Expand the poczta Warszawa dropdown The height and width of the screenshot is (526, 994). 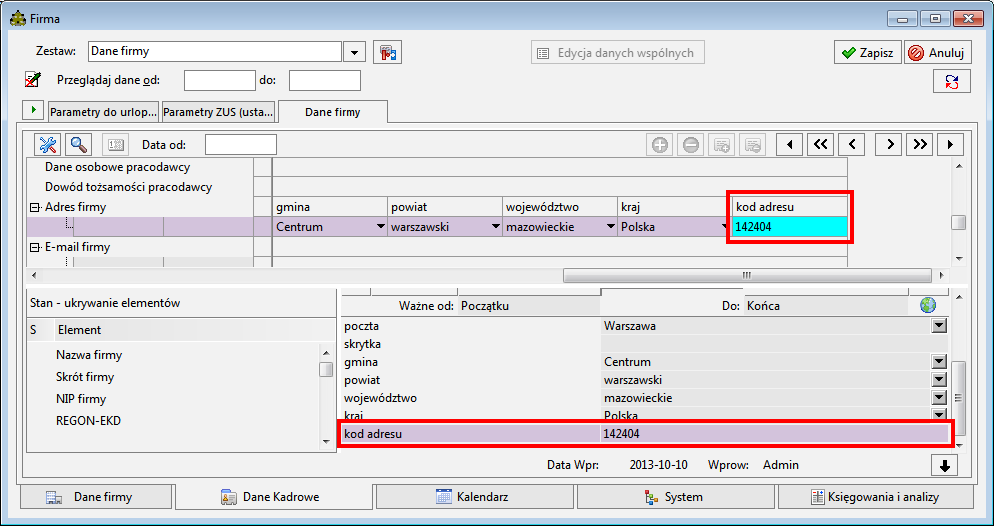pyautogui.click(x=939, y=326)
